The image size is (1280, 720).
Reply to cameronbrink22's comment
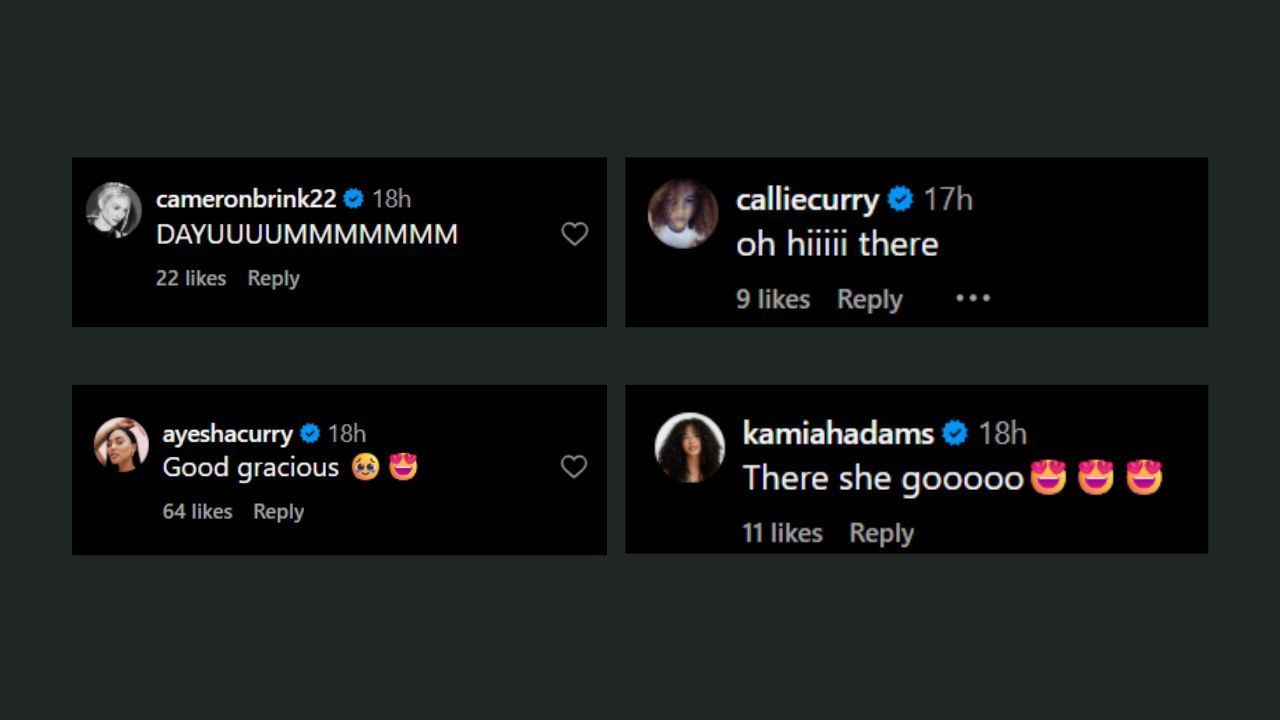click(x=273, y=278)
